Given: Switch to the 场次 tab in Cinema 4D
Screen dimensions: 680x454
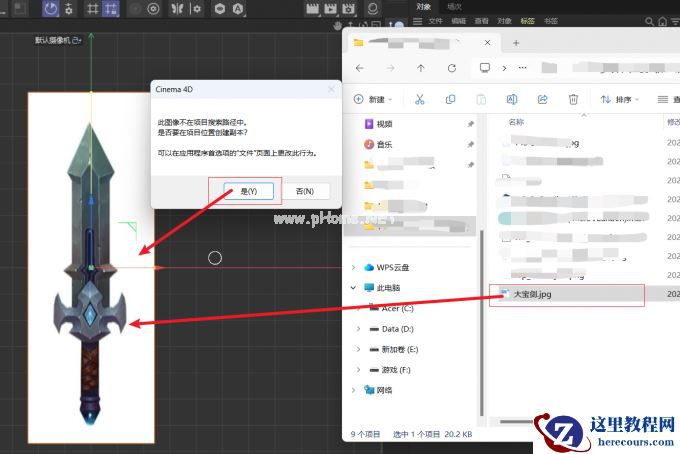Looking at the screenshot, I should pos(454,7).
